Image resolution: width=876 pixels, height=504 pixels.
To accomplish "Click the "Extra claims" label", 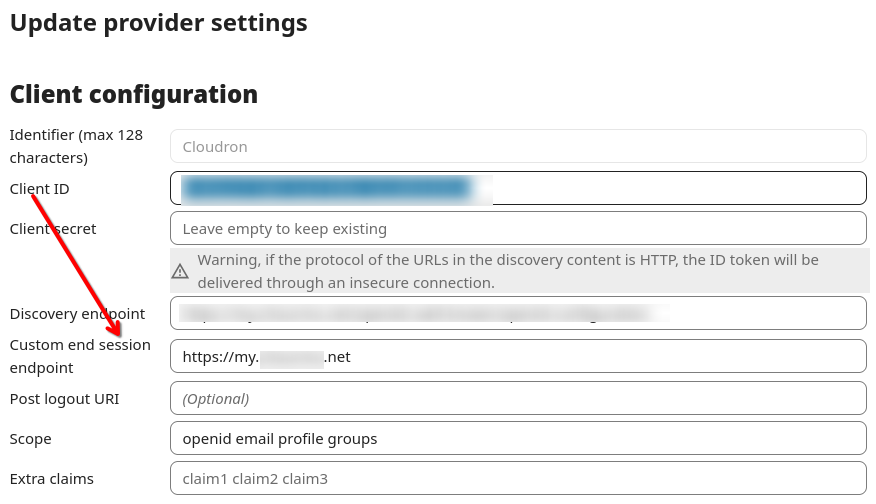I will (x=52, y=478).
